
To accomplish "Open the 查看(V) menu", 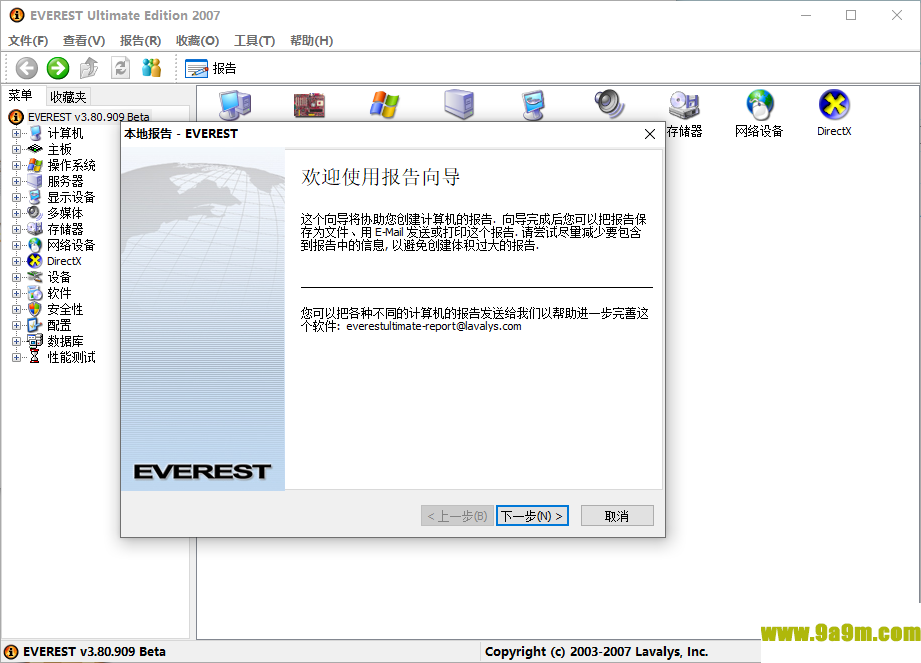I will 84,41.
